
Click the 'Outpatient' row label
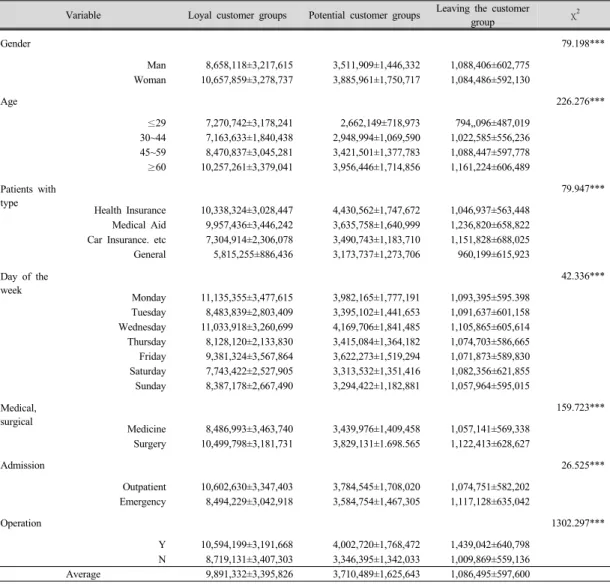pos(144,488)
